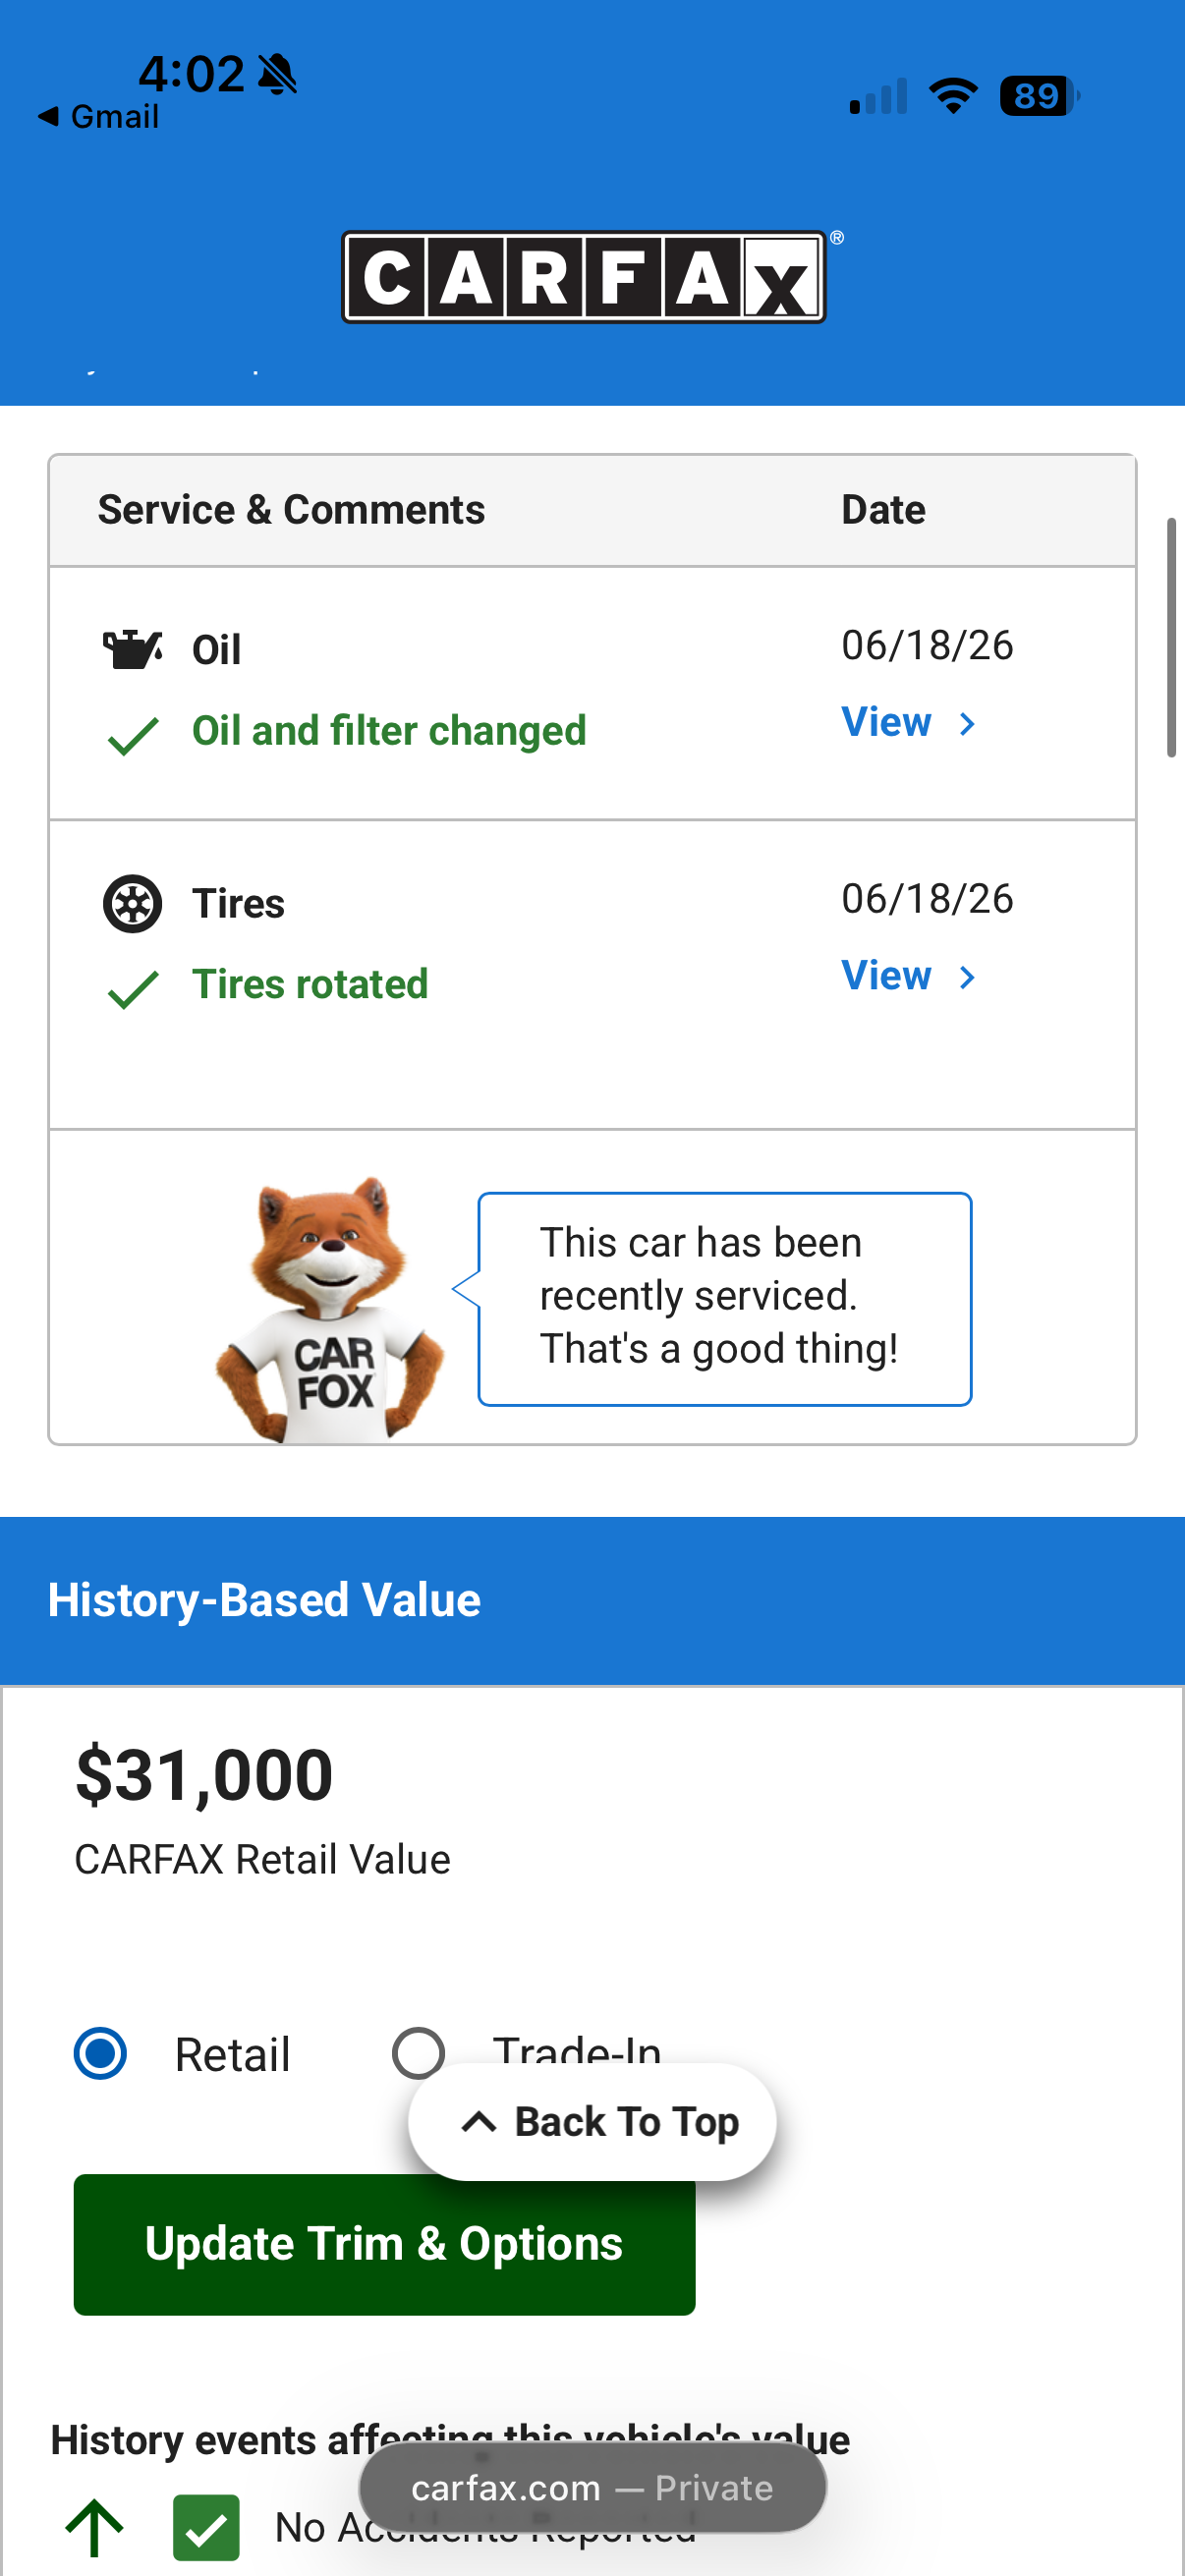
Task: Click the Back To Top up-chevron
Action: point(479,2121)
